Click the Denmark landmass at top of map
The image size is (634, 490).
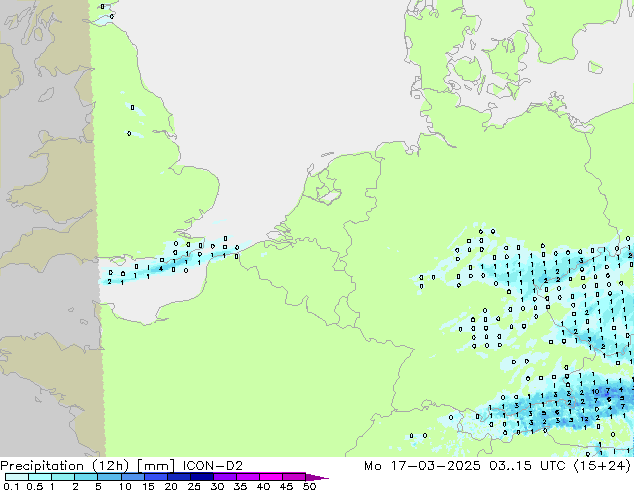point(470,60)
